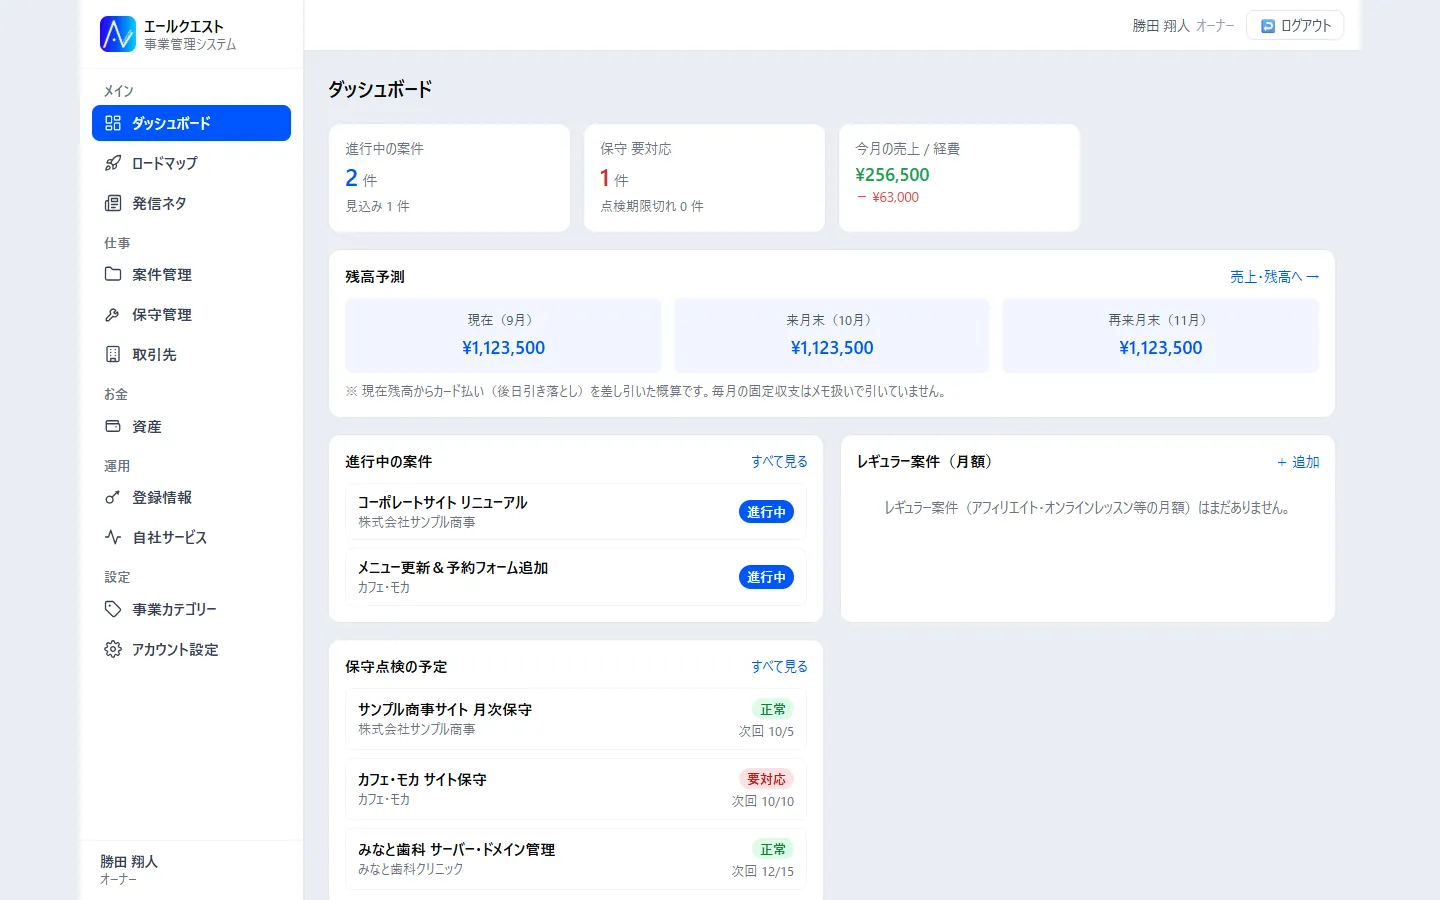1440x900 pixels.
Task: Click the ログアウト button
Action: 1295,26
